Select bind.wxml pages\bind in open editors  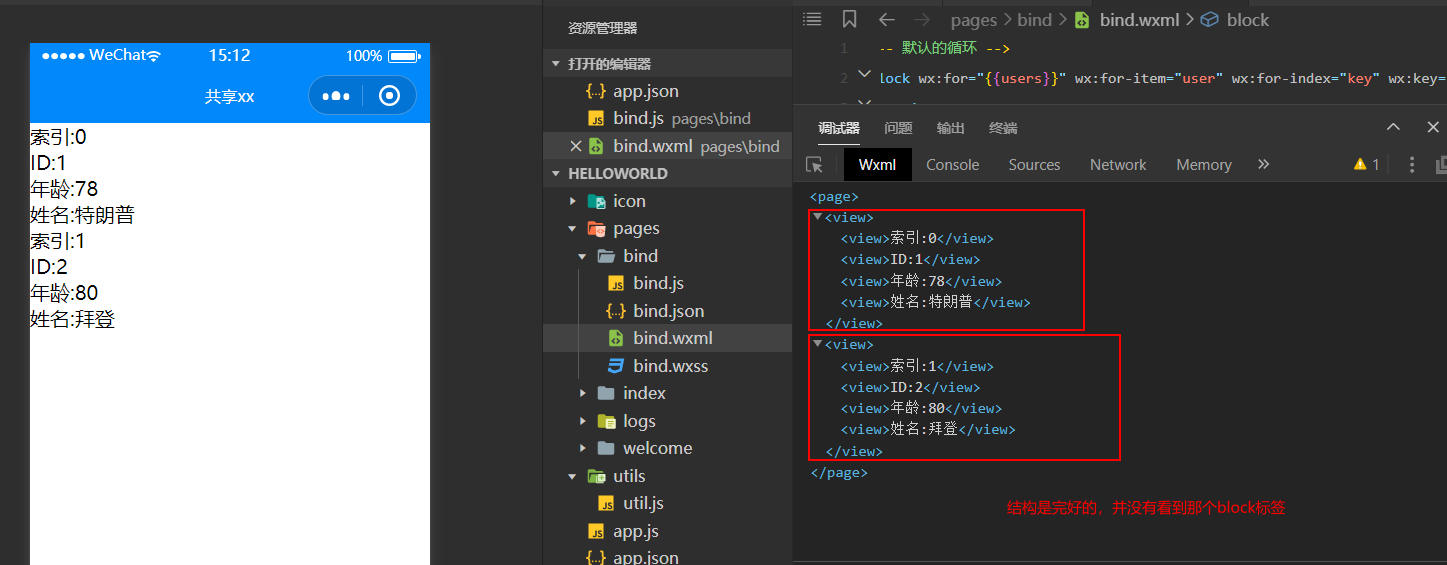click(667, 146)
